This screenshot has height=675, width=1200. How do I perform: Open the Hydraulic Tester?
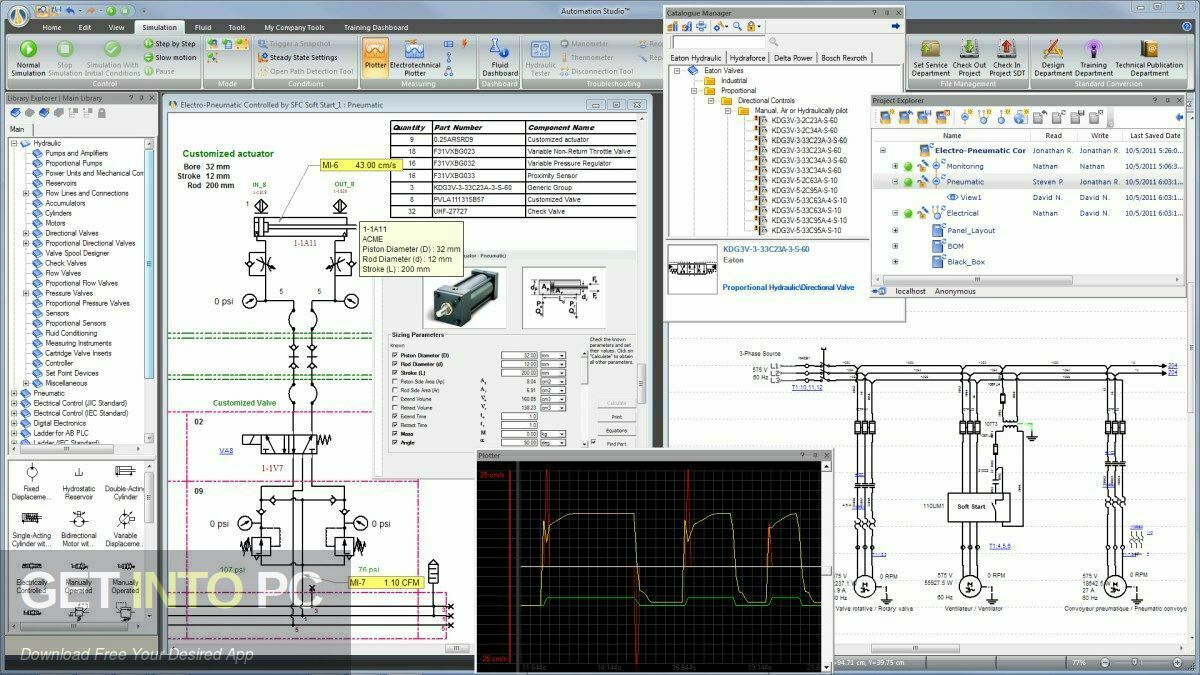click(541, 58)
